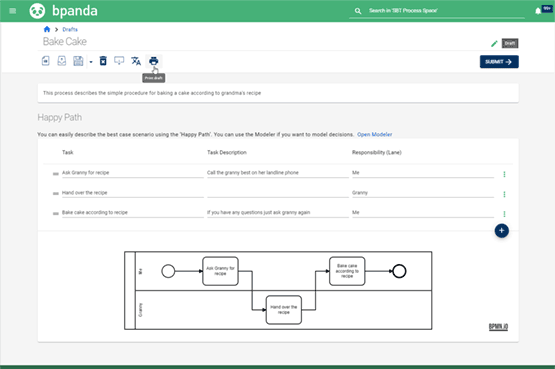The height and width of the screenshot is (369, 555).
Task: Click the process description text box
Action: point(278,93)
